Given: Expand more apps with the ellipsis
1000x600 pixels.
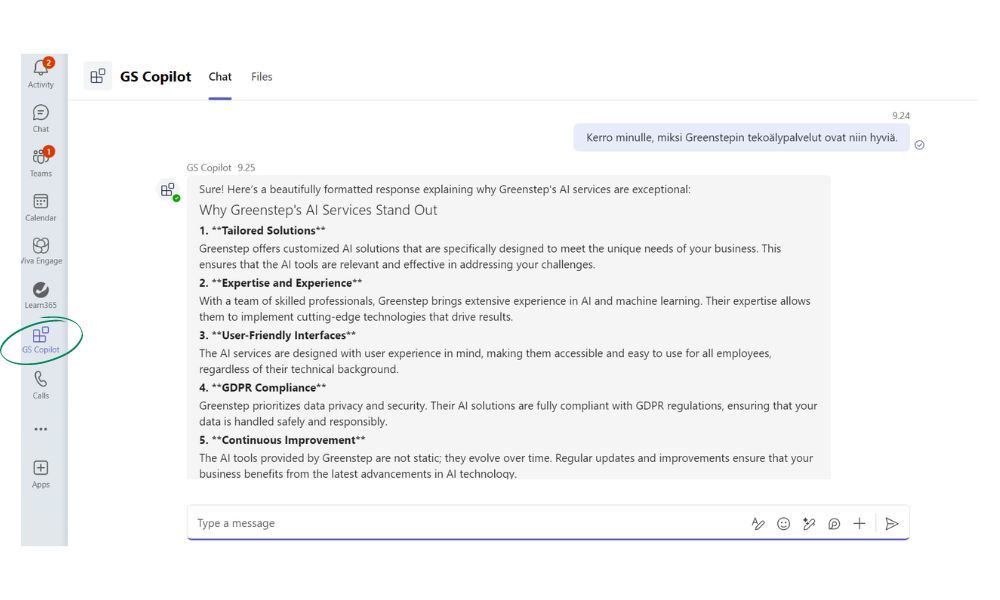Looking at the screenshot, I should point(41,429).
